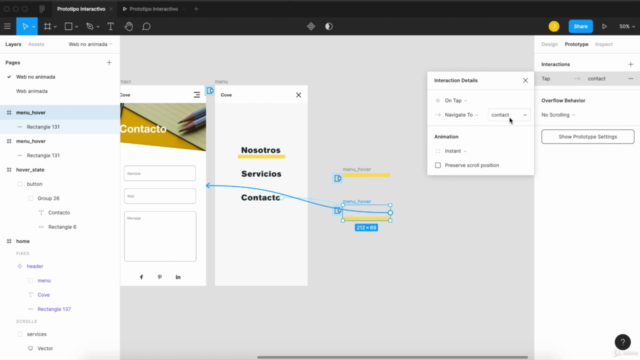Click the X icon in menu frame
The width and height of the screenshot is (640, 360).
click(298, 95)
